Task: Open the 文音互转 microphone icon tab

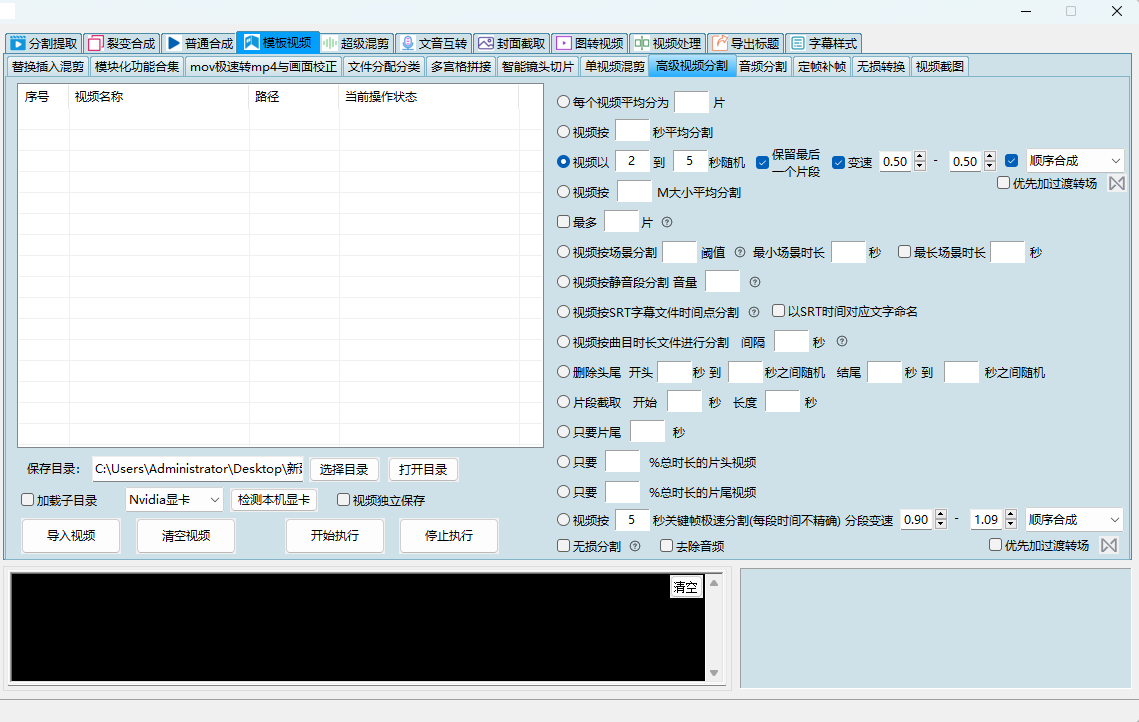Action: (x=407, y=44)
